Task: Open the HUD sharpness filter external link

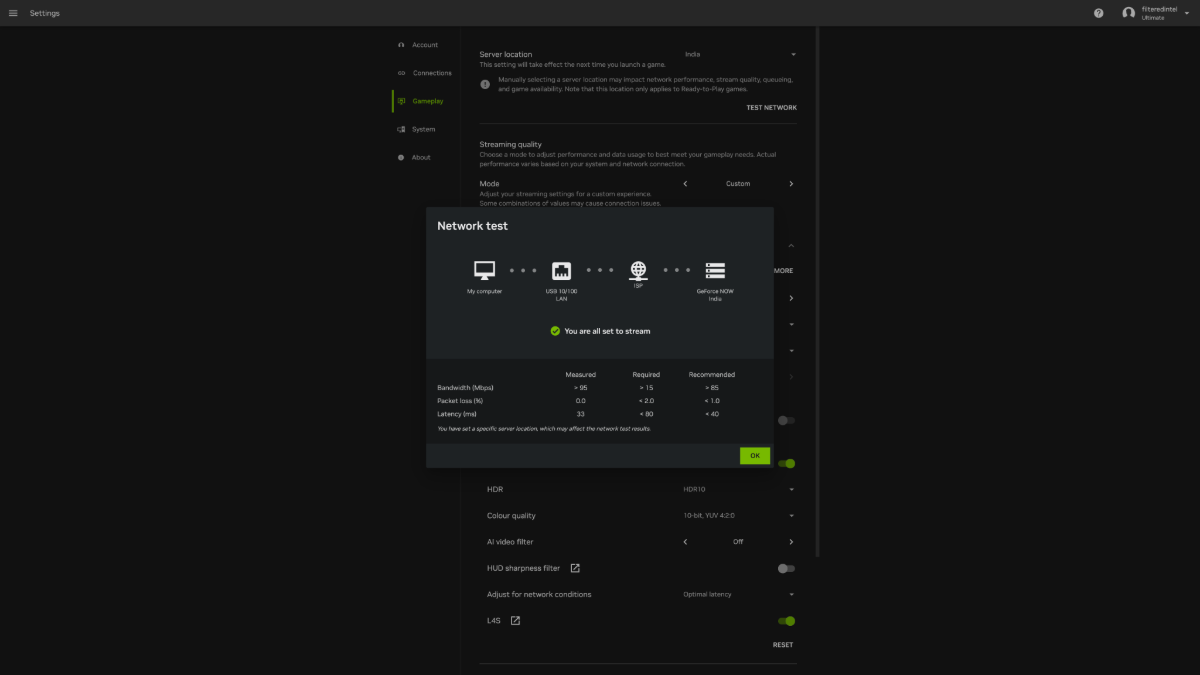Action: point(575,567)
